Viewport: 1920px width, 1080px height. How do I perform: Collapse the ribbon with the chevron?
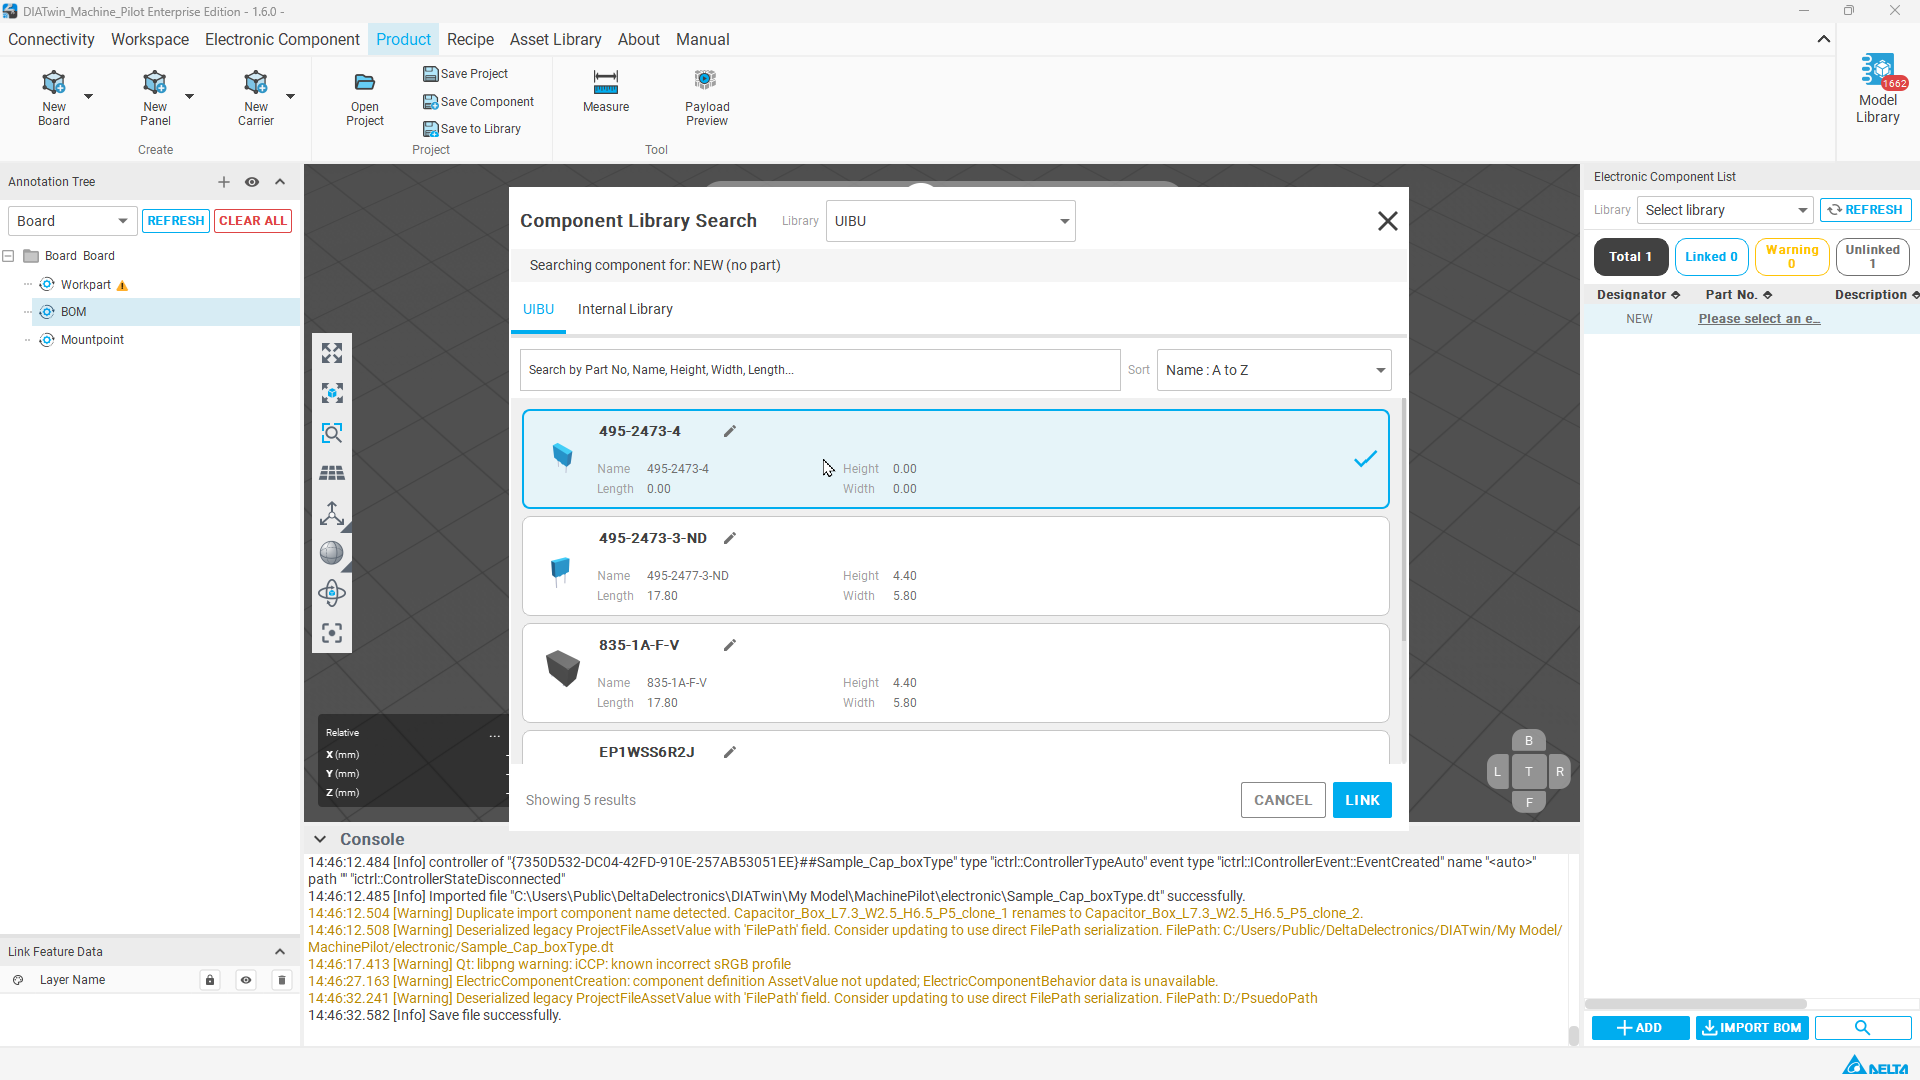[1824, 39]
